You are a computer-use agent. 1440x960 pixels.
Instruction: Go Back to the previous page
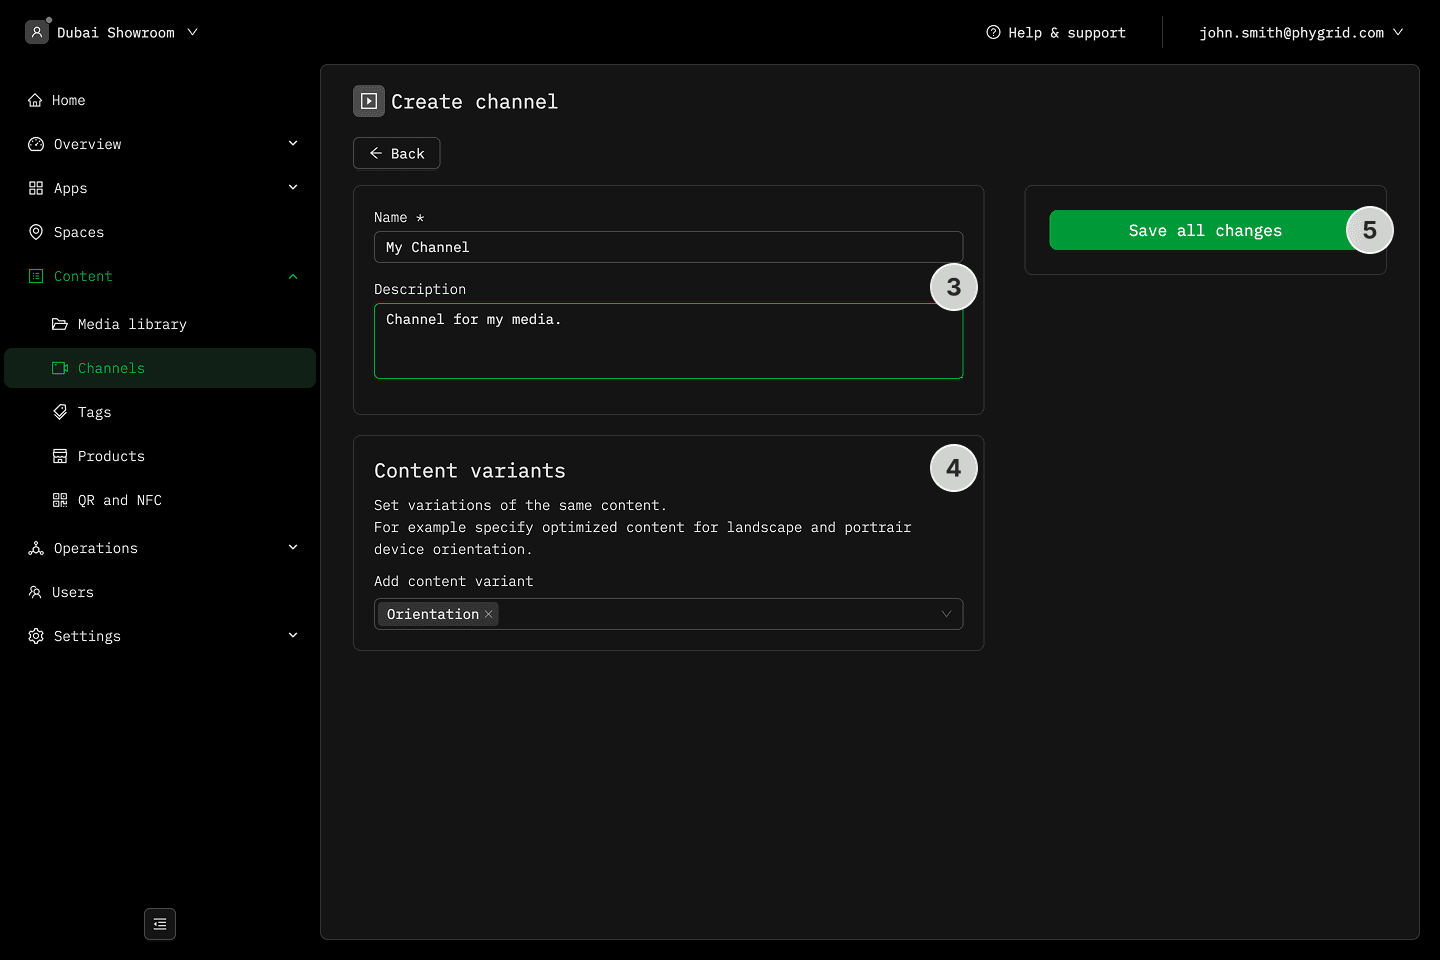397,153
